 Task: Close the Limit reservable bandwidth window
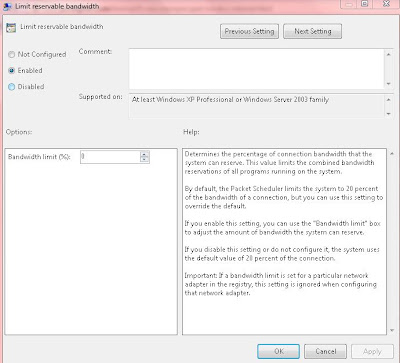(x=386, y=4)
